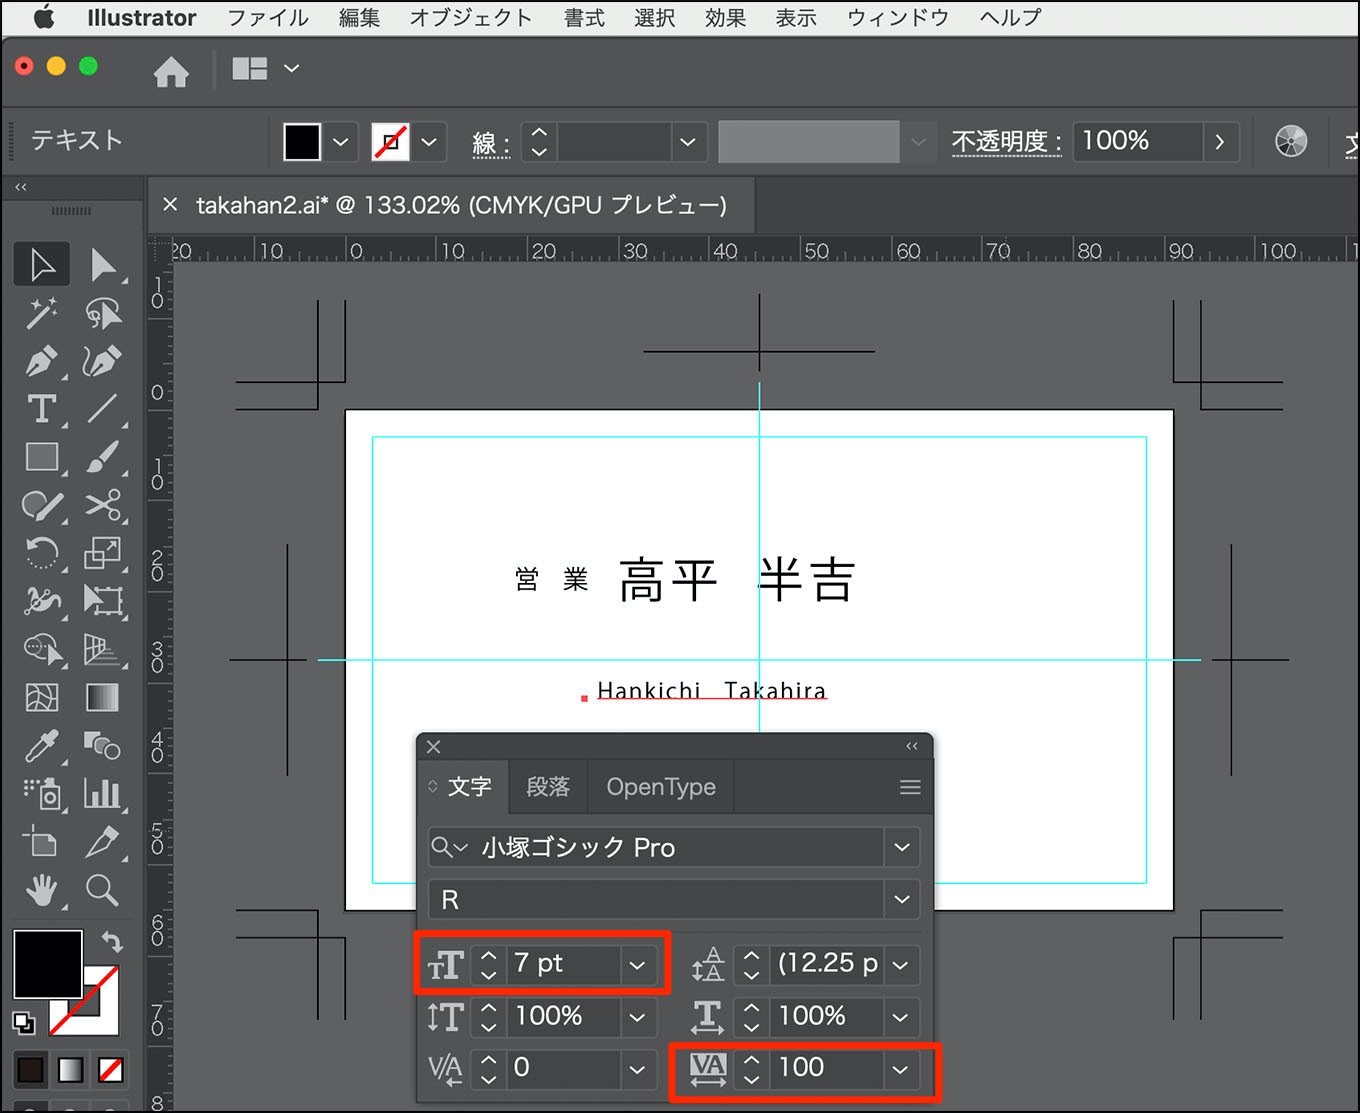The width and height of the screenshot is (1360, 1113).
Task: Select the Gradient tool
Action: click(102, 697)
